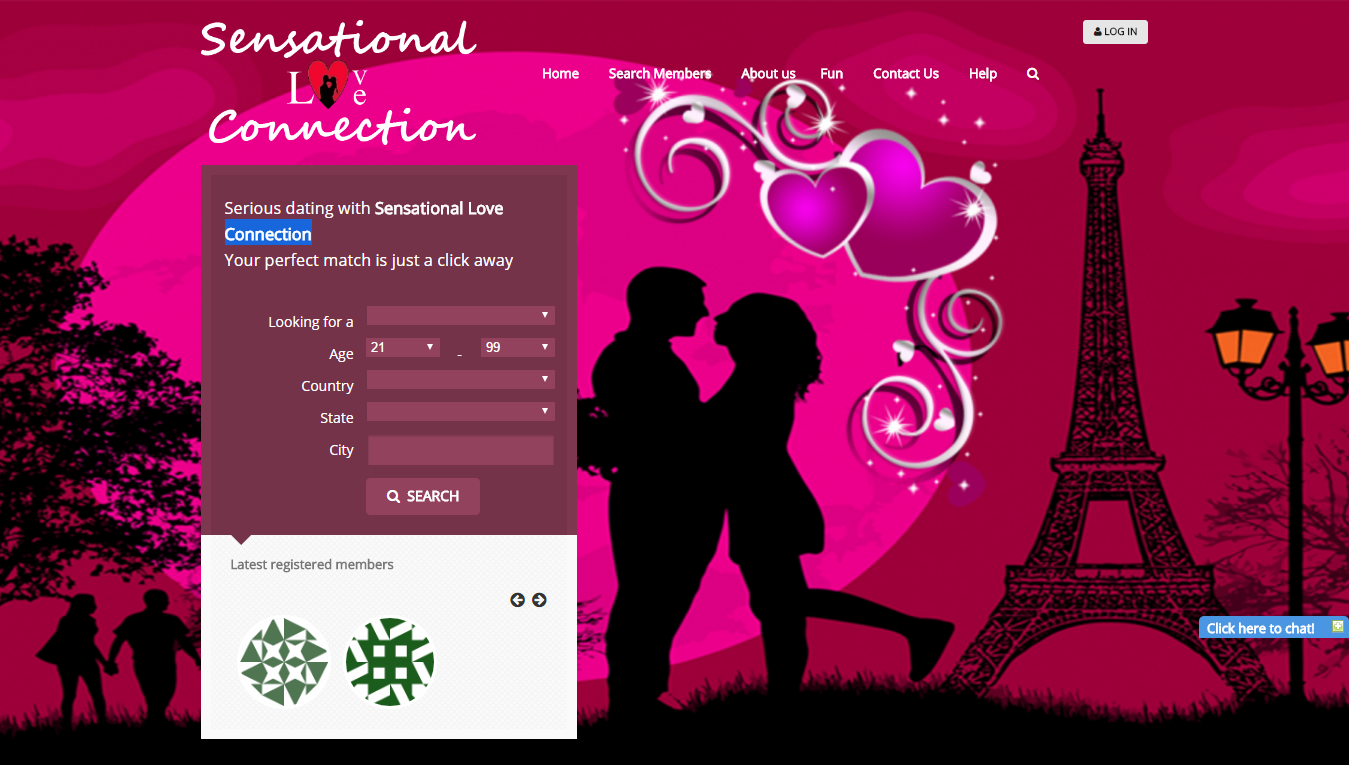
Task: Open the About us page
Action: click(768, 74)
